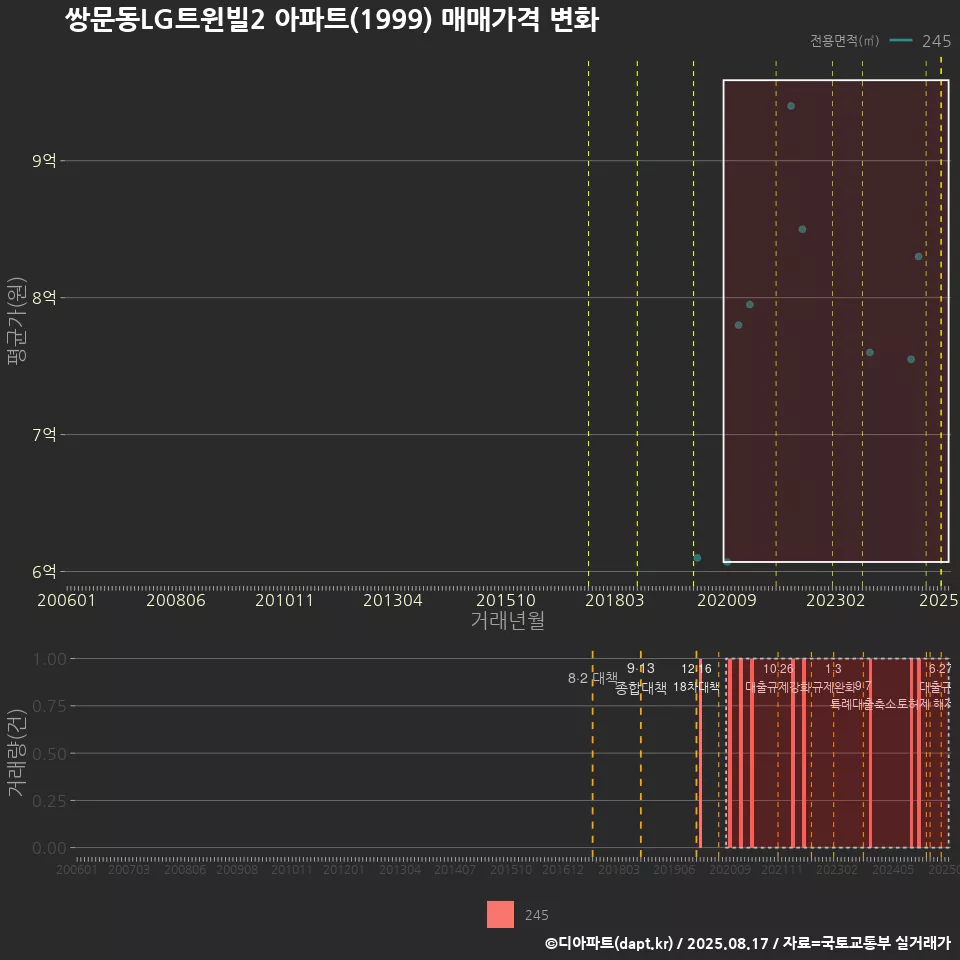Click the 12·16 18차대책 annotation
The image size is (960, 960).
pos(696,678)
